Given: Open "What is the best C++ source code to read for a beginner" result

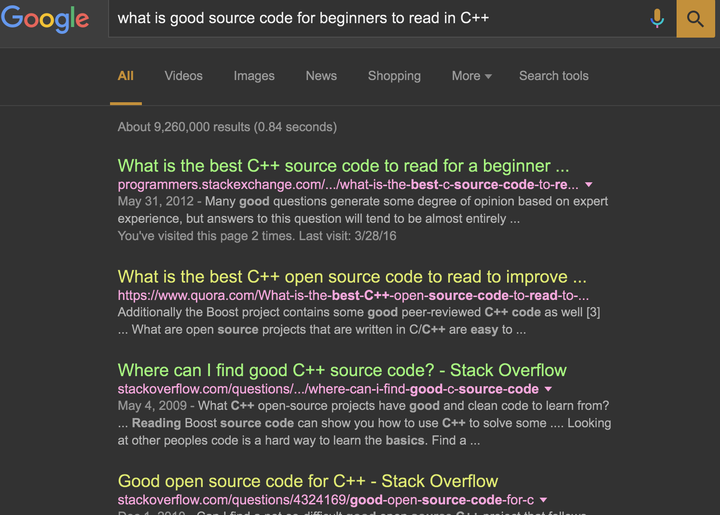Looking at the screenshot, I should (343, 166).
